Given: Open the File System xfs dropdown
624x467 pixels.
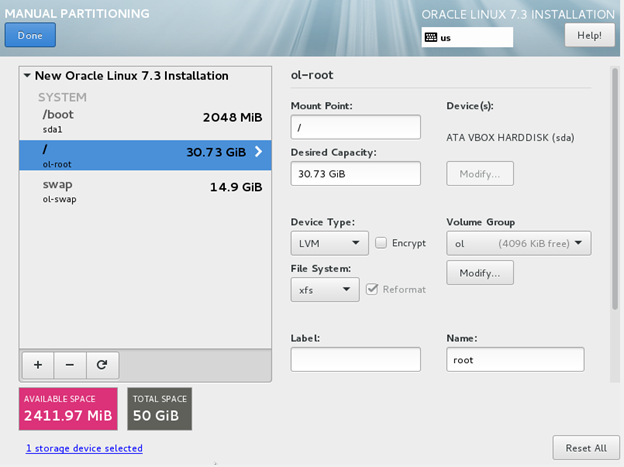Looking at the screenshot, I should [325, 289].
